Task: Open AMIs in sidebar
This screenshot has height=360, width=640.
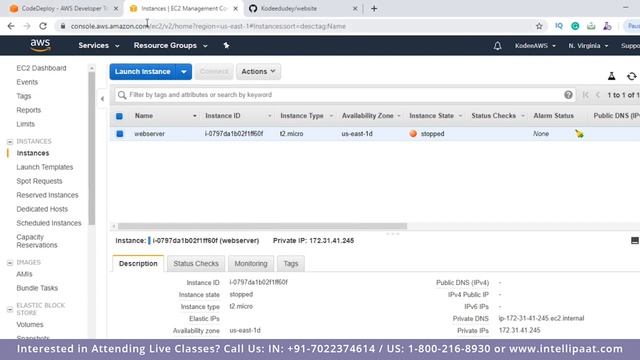Action: 24,274
